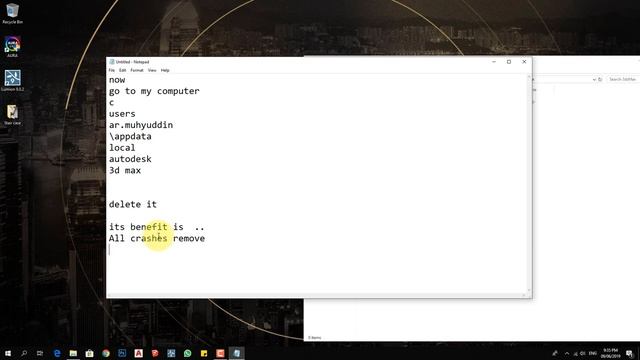The width and height of the screenshot is (640, 360).
Task: Click the Notepad icon in the title bar
Action: pyautogui.click(x=111, y=62)
